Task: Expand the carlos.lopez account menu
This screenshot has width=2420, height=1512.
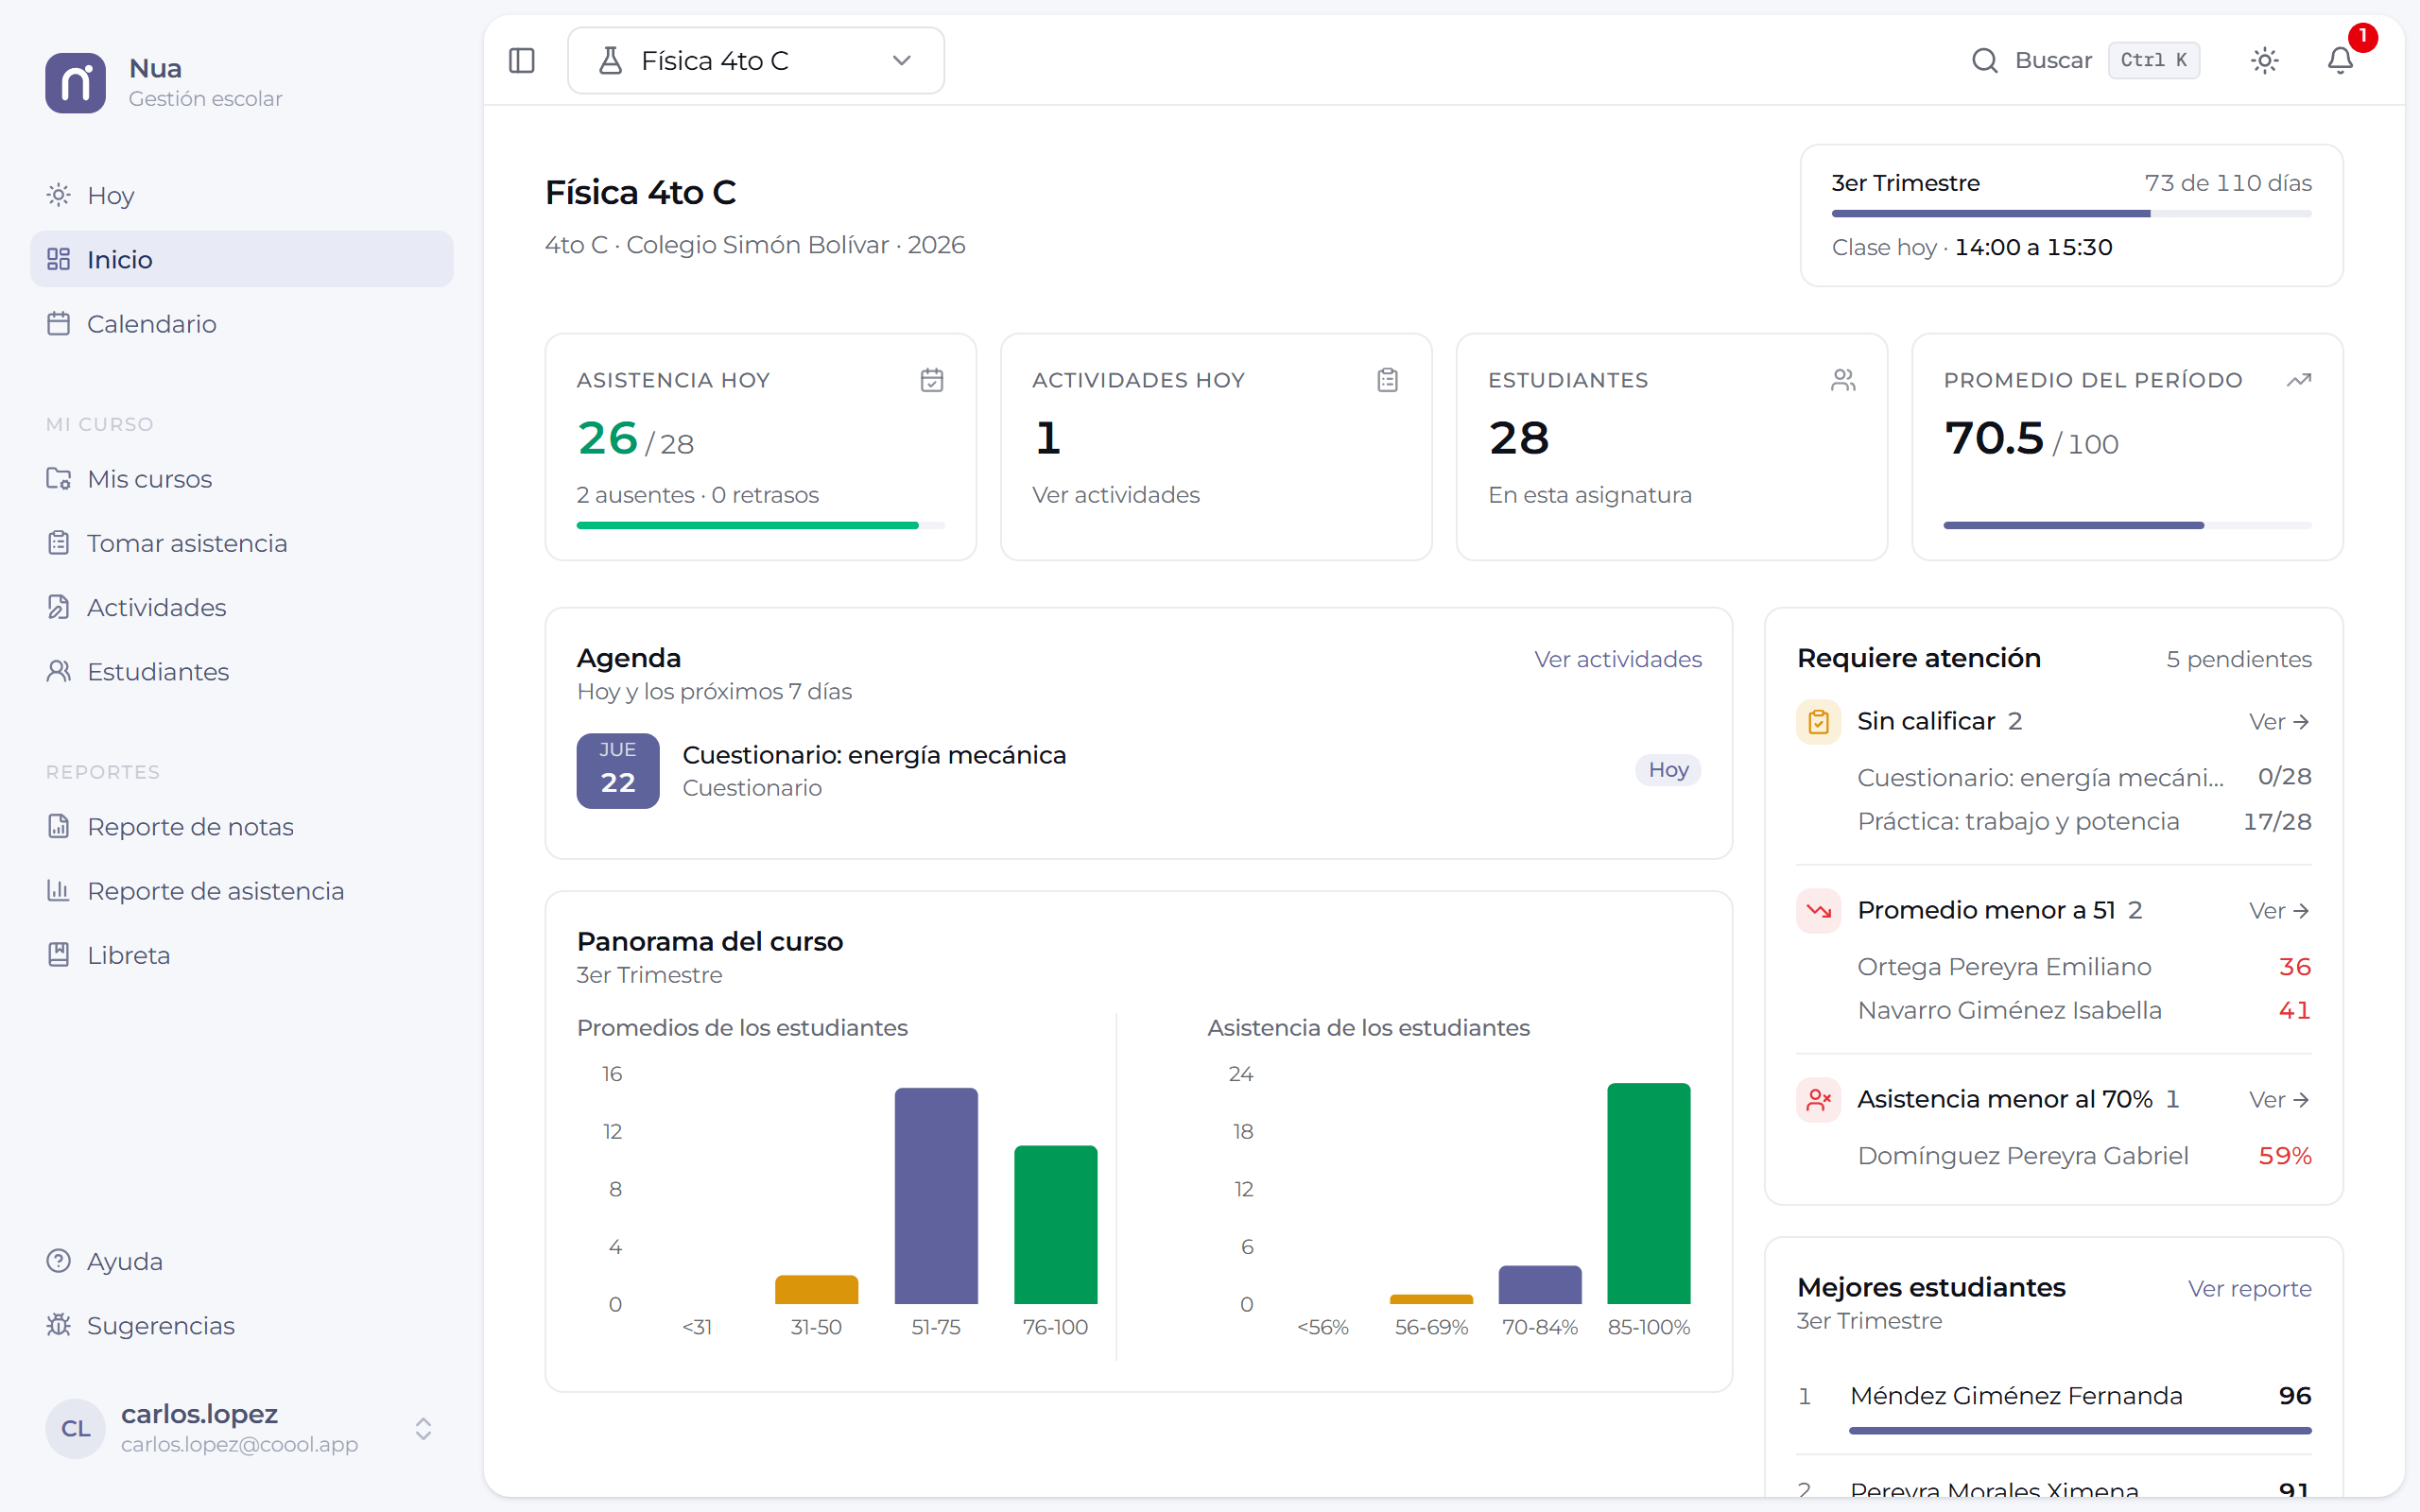Action: tap(242, 1428)
